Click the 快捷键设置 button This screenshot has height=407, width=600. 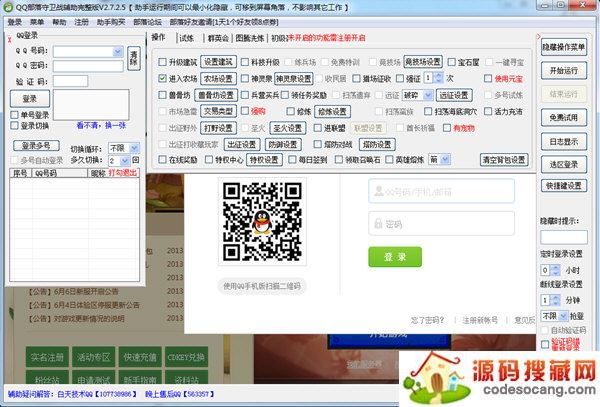564,186
